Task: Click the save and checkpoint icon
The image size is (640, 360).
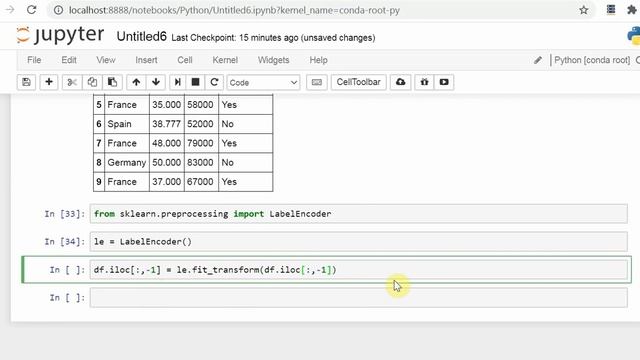Action: coord(27,82)
